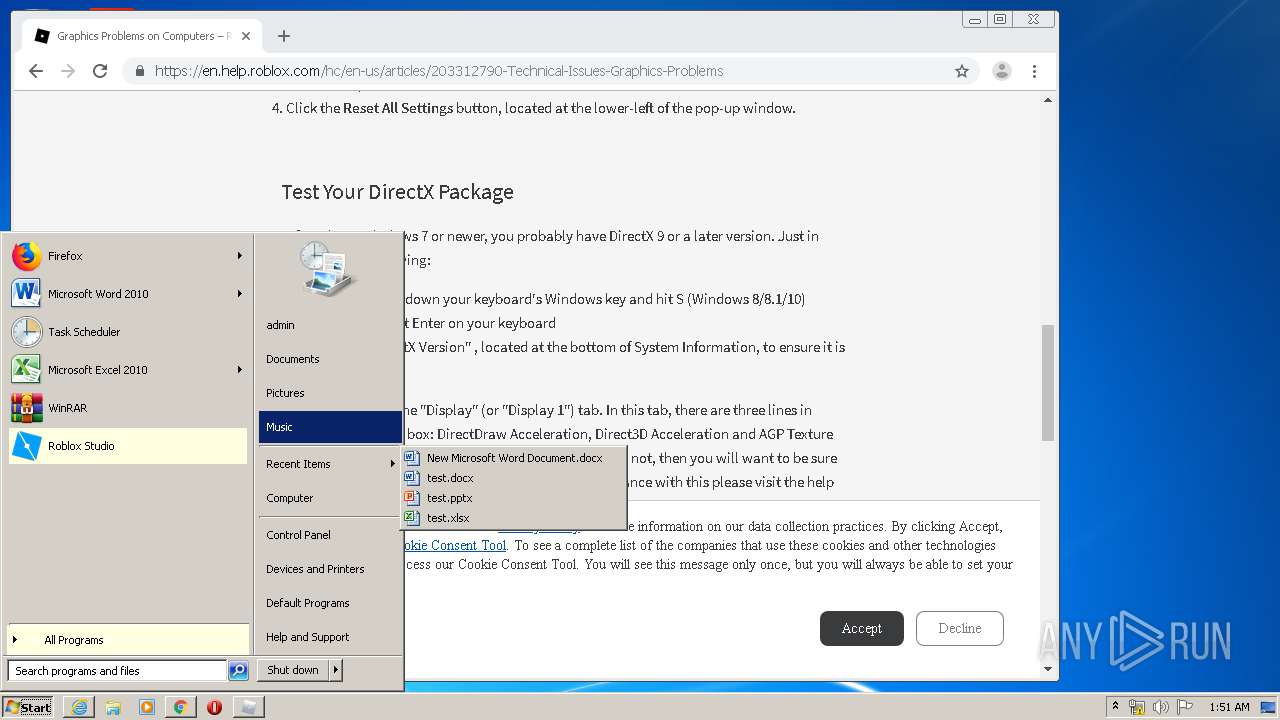Viewport: 1280px width, 720px height.
Task: Open Help and Support
Action: click(330, 637)
